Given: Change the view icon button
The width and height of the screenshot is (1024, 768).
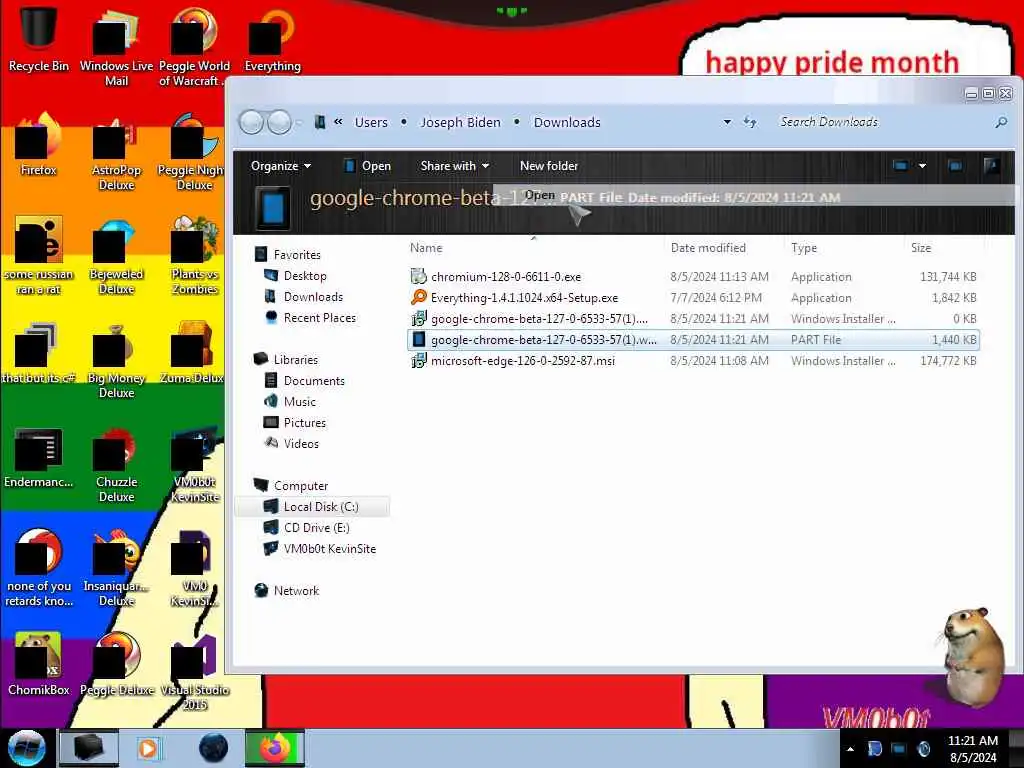Looking at the screenshot, I should pos(900,166).
